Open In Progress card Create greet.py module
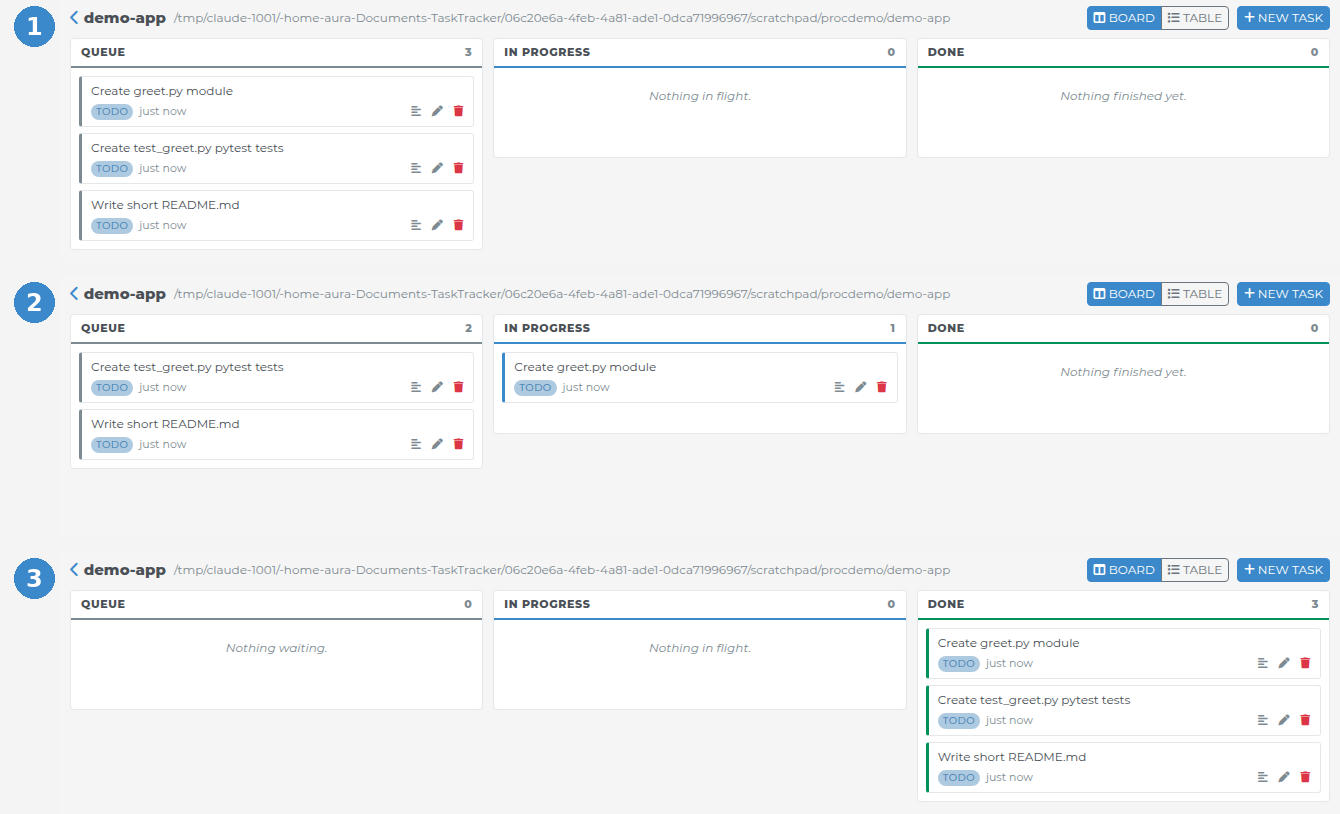This screenshot has width=1340, height=814. pyautogui.click(x=700, y=377)
